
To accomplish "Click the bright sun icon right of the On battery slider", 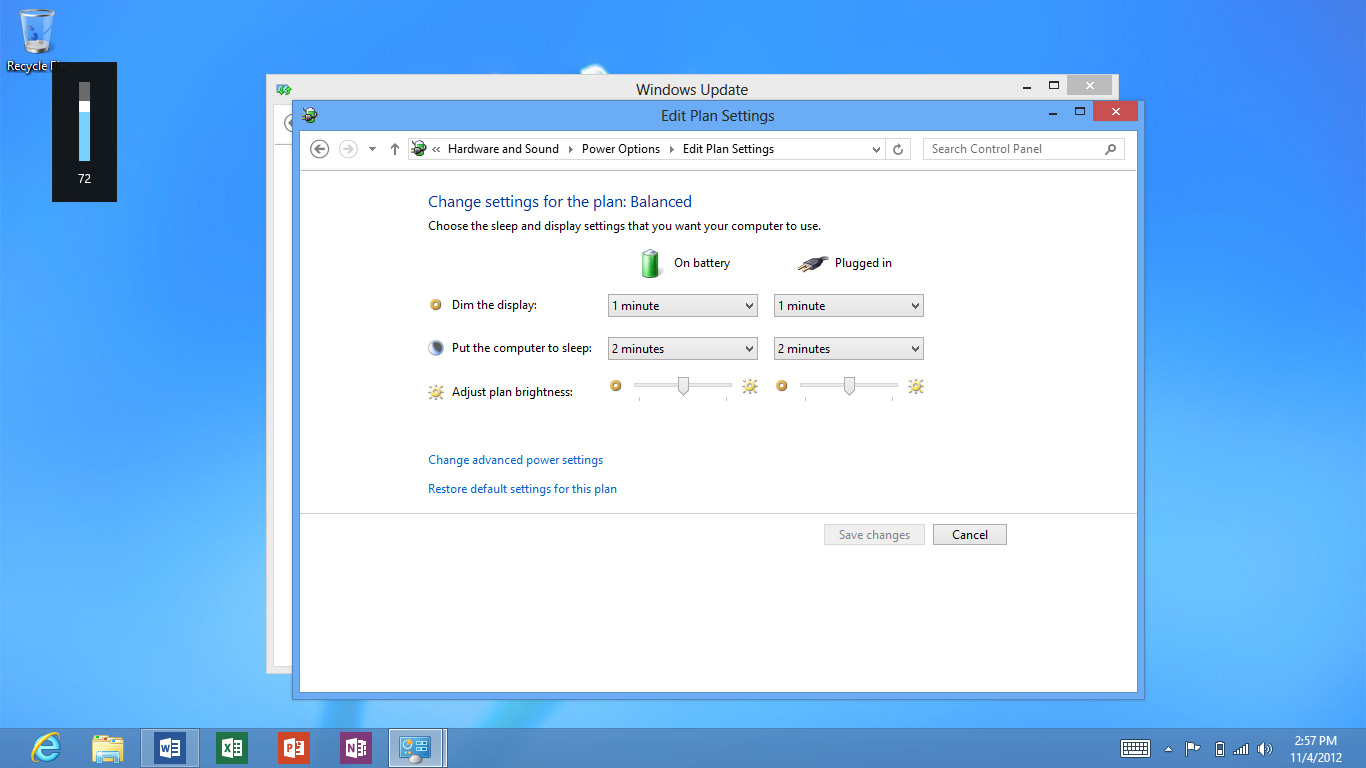I will coord(750,386).
